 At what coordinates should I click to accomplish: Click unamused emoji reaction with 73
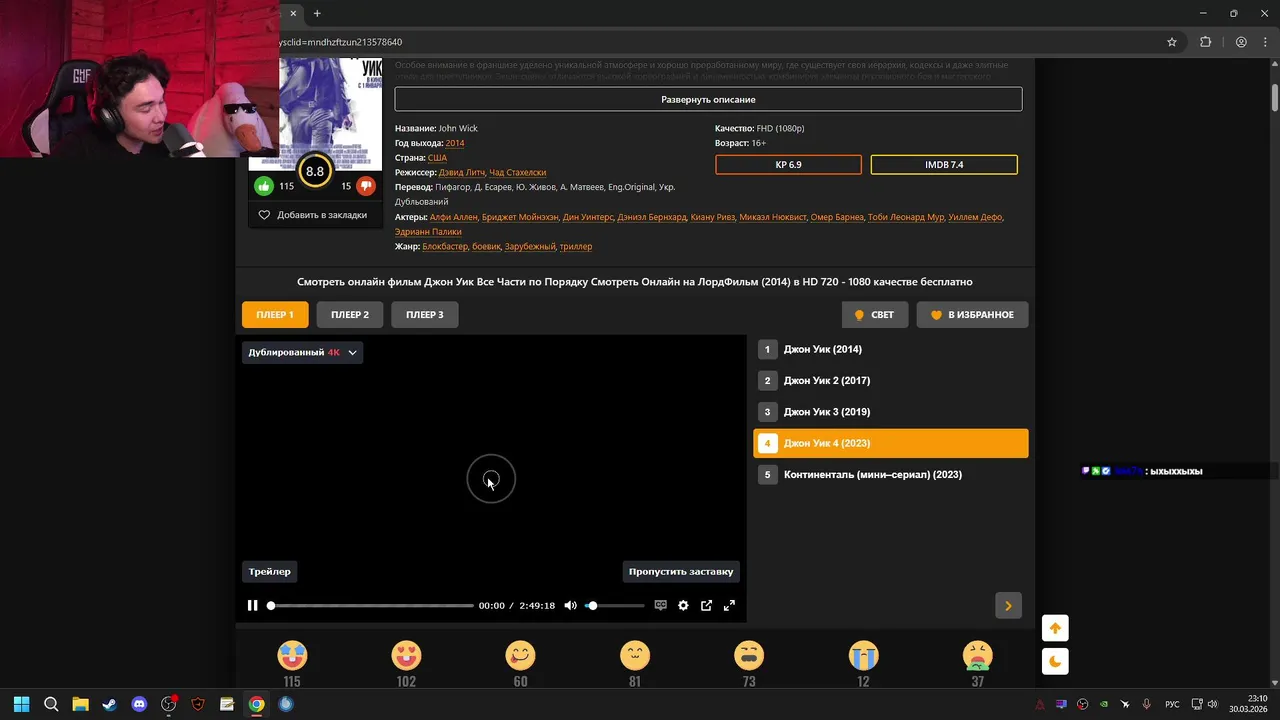(x=749, y=655)
